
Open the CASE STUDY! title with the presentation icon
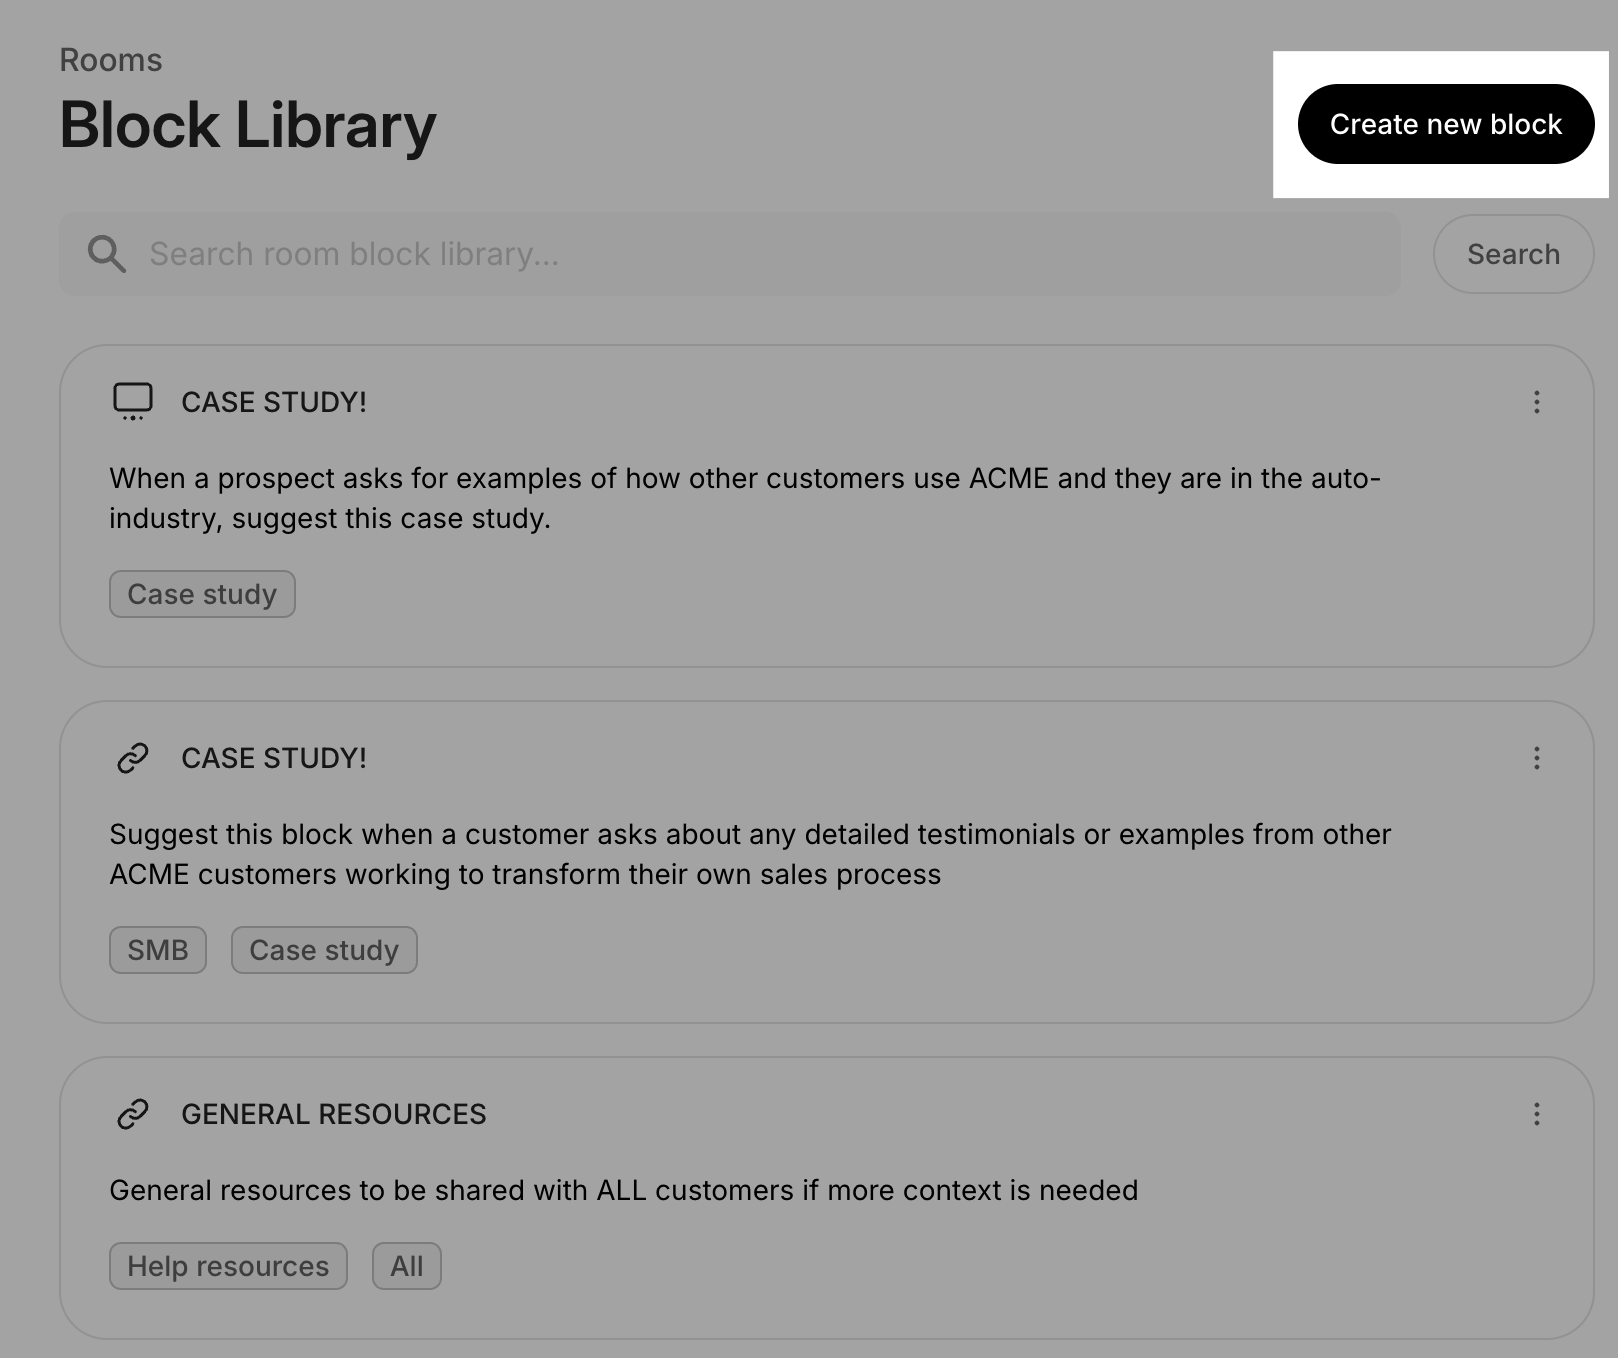(274, 402)
